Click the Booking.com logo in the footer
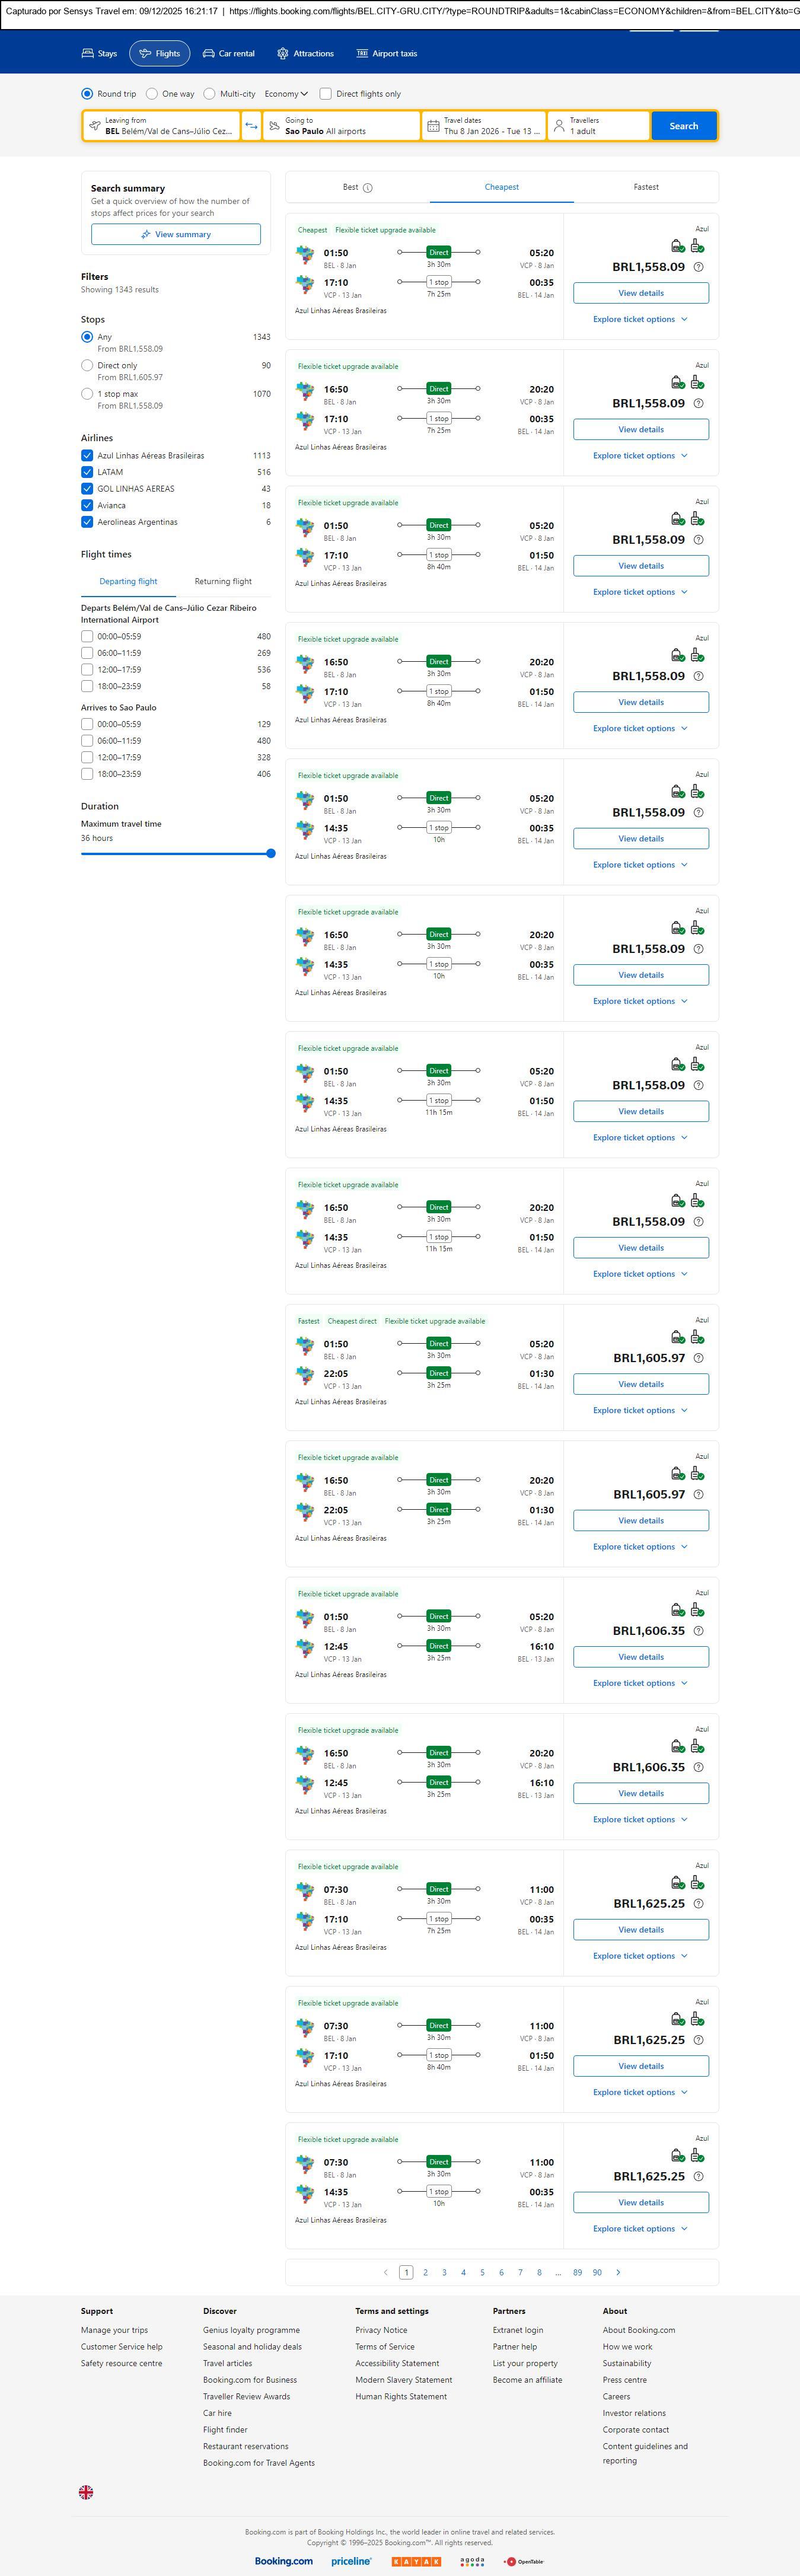The image size is (800, 2576). pos(283,2561)
